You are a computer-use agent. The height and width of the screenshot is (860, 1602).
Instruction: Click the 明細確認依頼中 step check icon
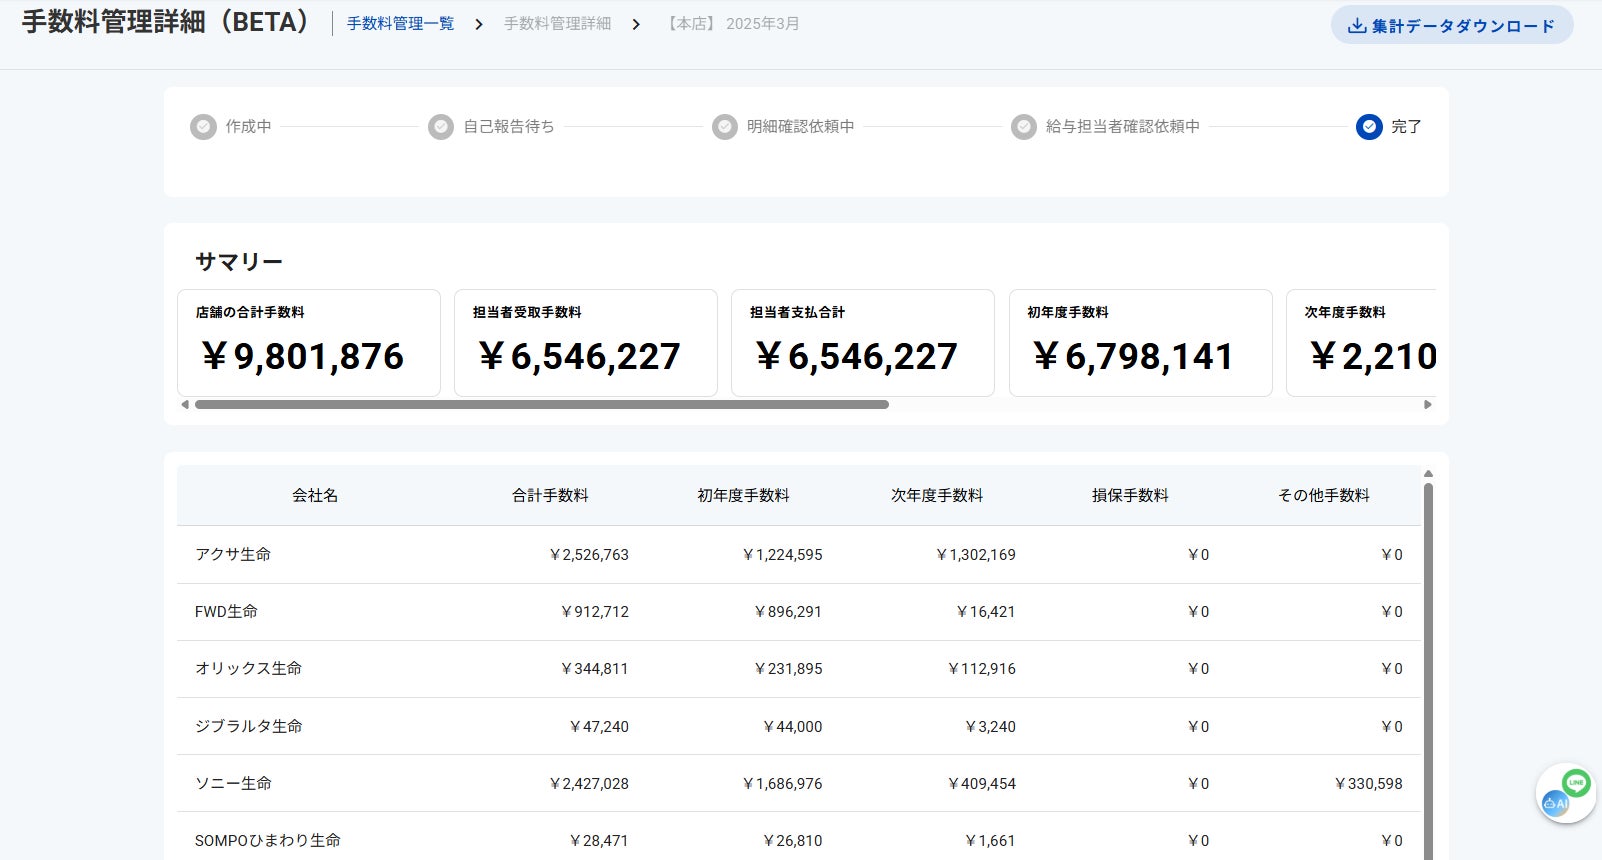click(725, 127)
